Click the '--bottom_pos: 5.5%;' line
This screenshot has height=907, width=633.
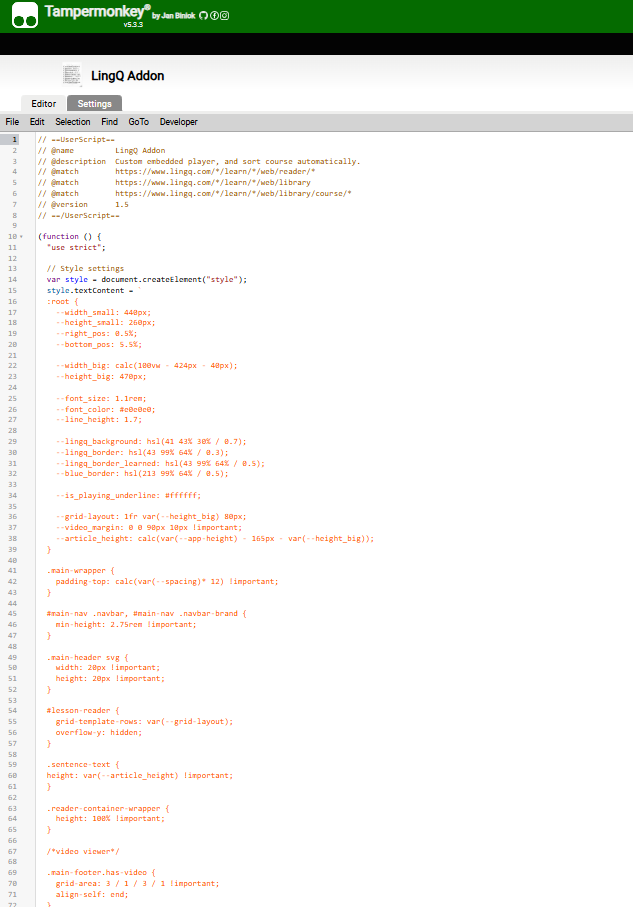pos(99,344)
